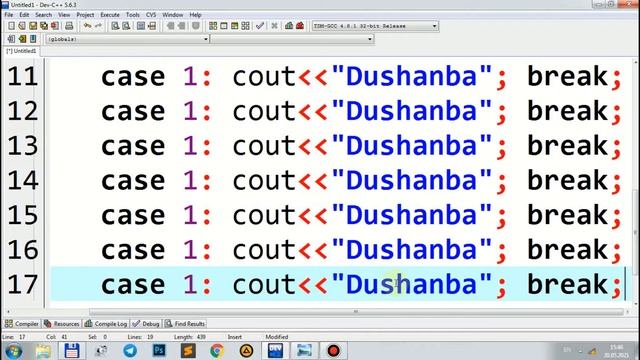Viewport: 640px width, 360px height.
Task: Open the Tools menu
Action: click(x=132, y=15)
